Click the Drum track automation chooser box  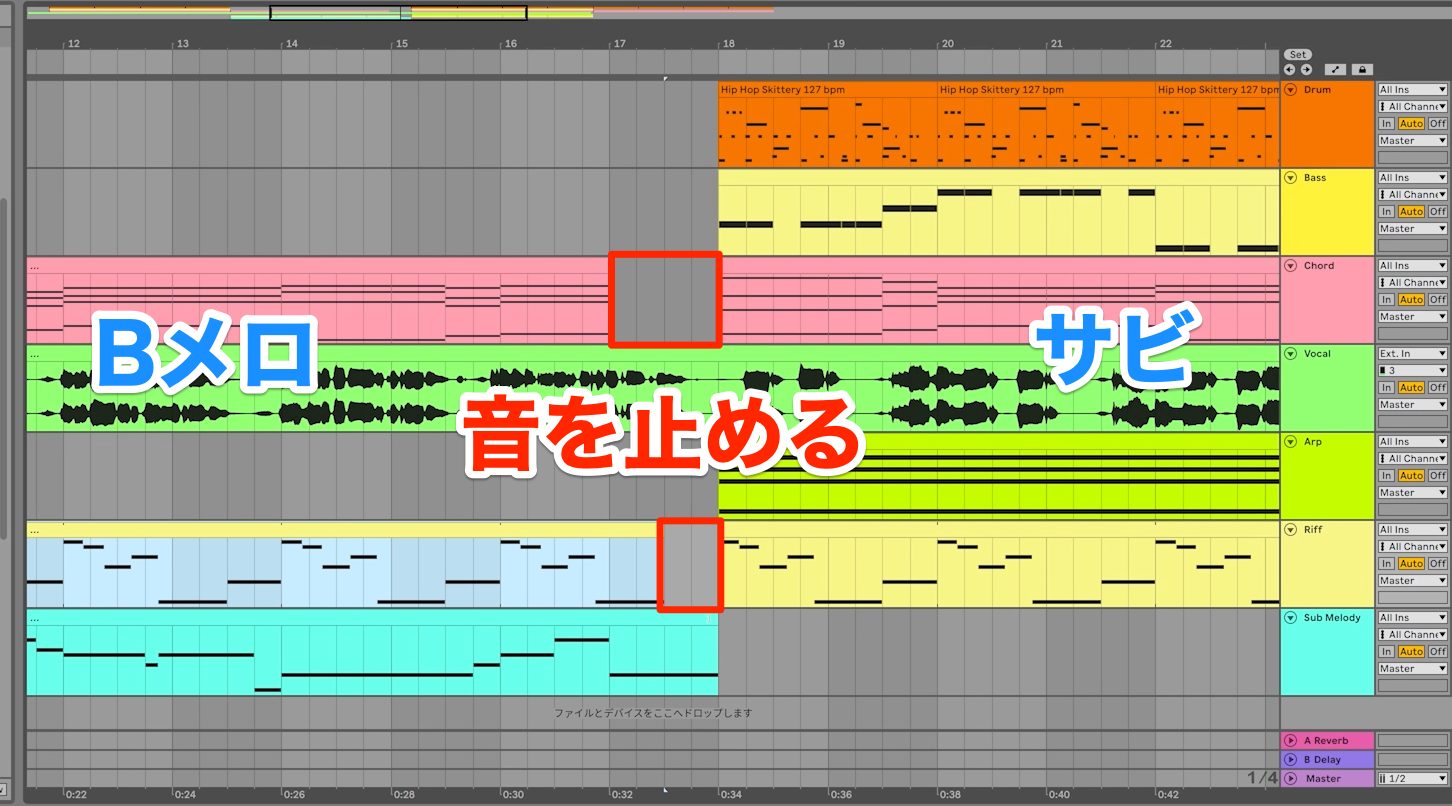[x=1413, y=158]
